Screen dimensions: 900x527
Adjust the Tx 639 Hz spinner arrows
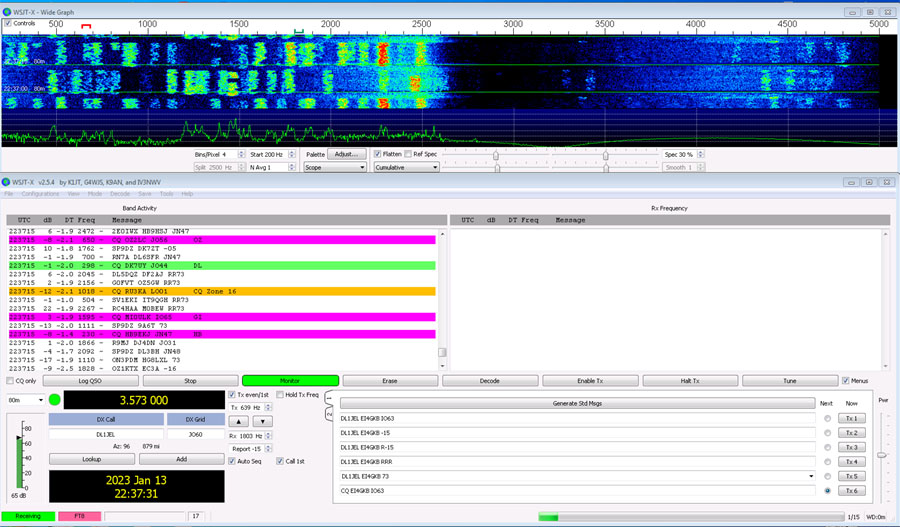[x=268, y=407]
